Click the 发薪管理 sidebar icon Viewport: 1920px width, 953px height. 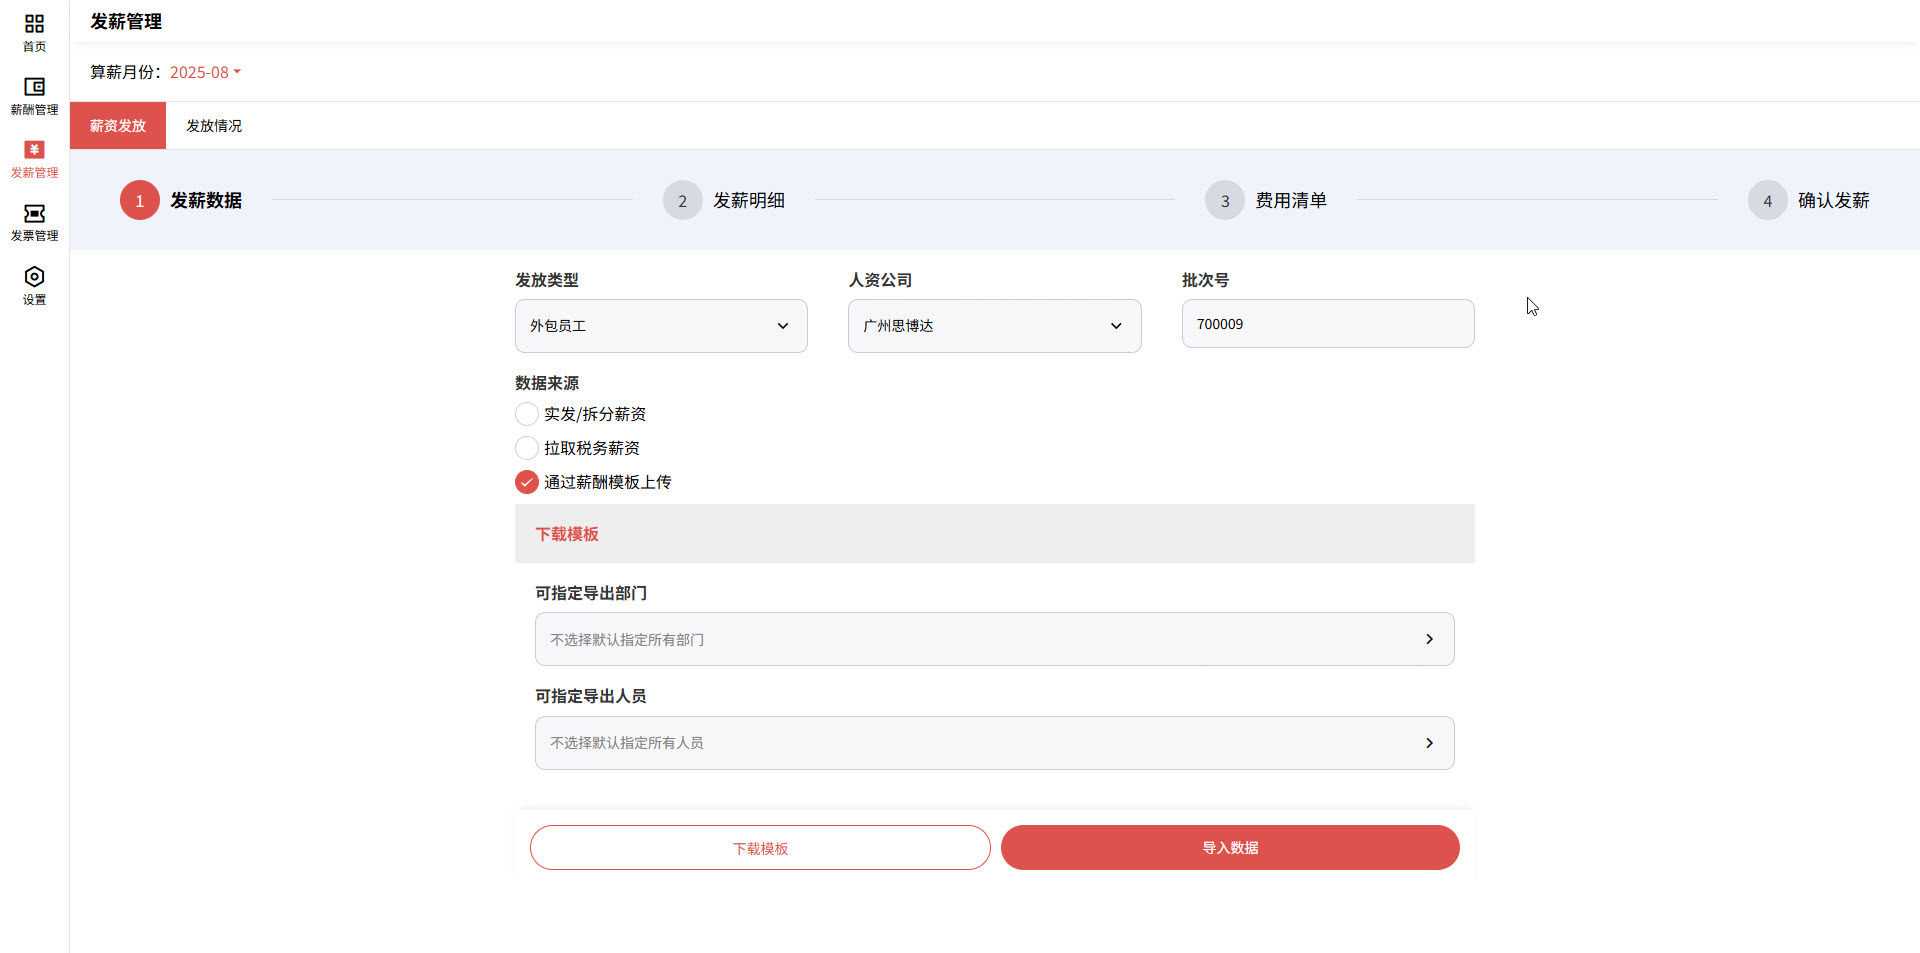click(x=34, y=157)
